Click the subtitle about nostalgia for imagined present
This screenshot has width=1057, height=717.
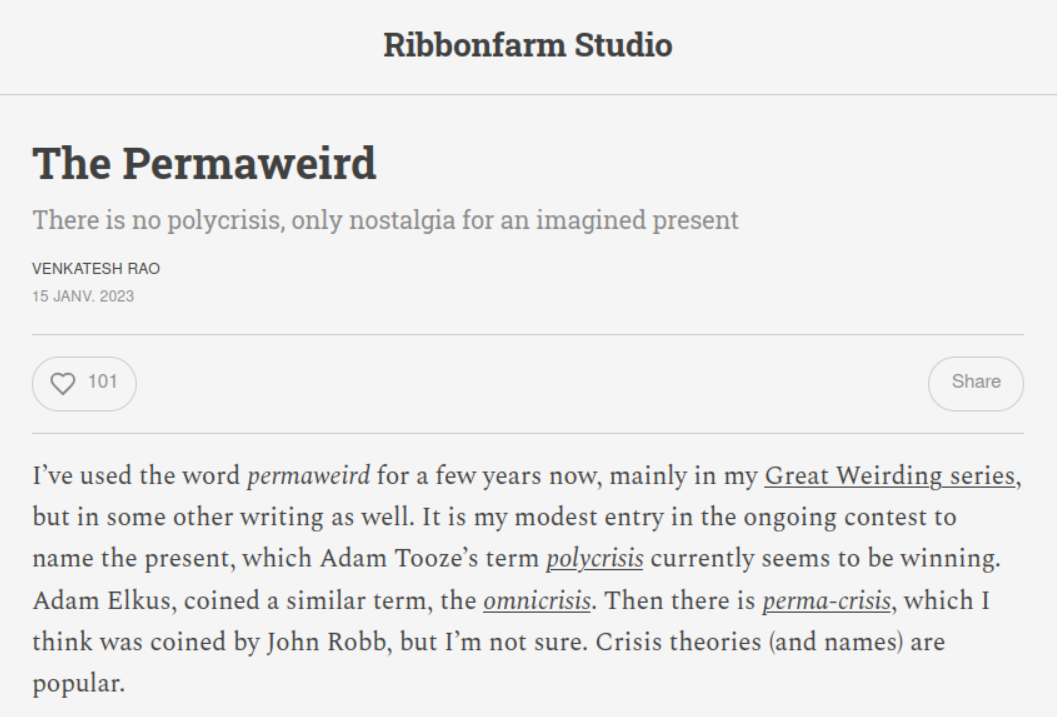385,219
